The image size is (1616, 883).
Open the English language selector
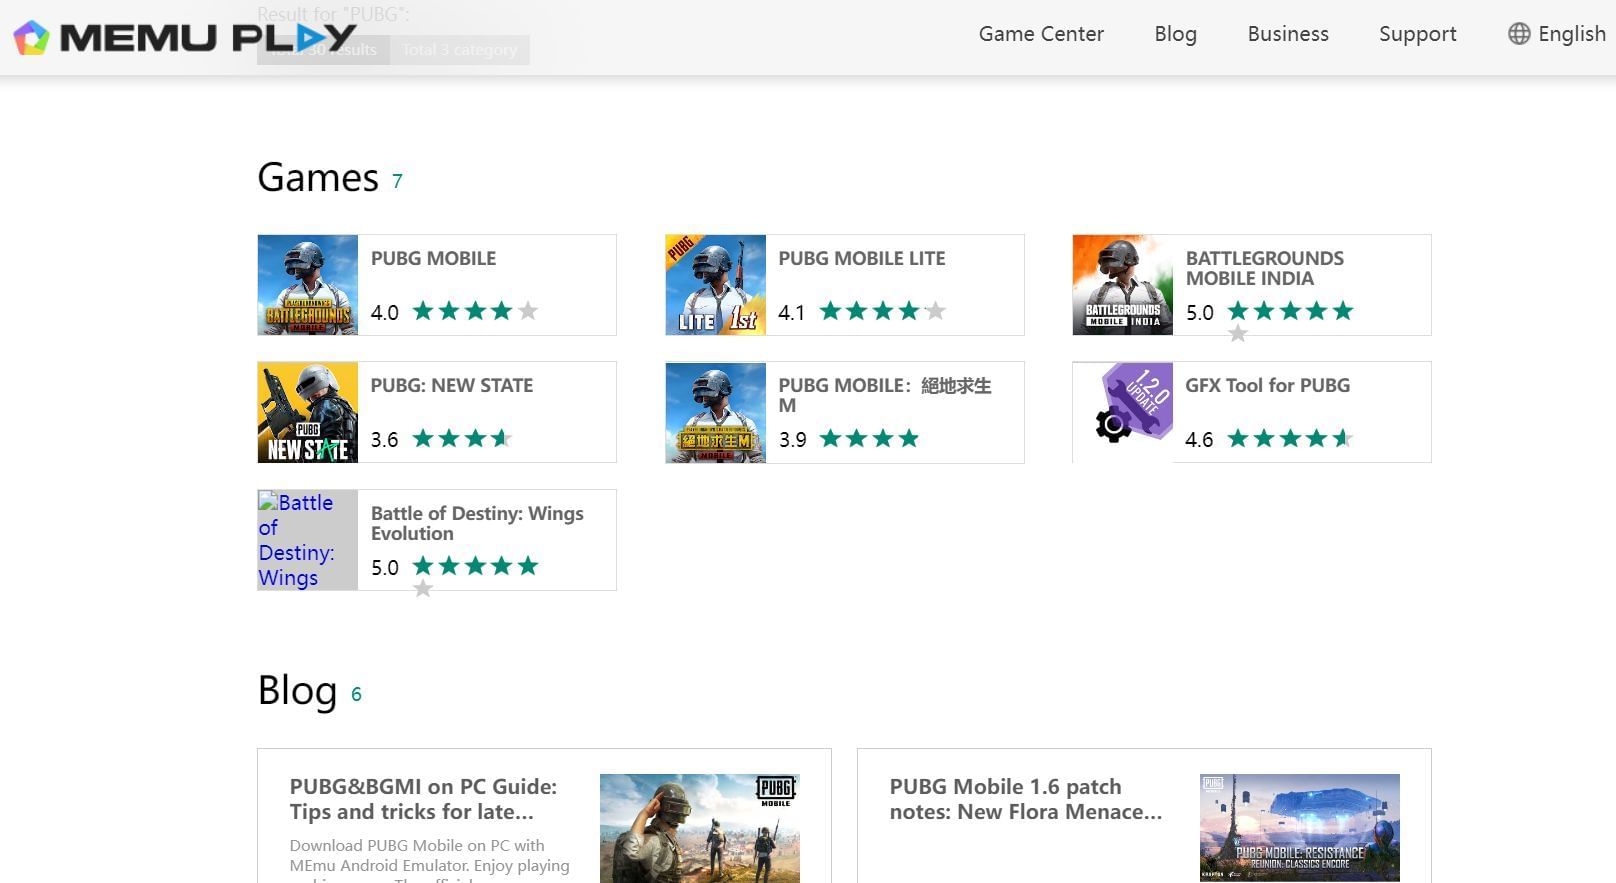pyautogui.click(x=1571, y=34)
